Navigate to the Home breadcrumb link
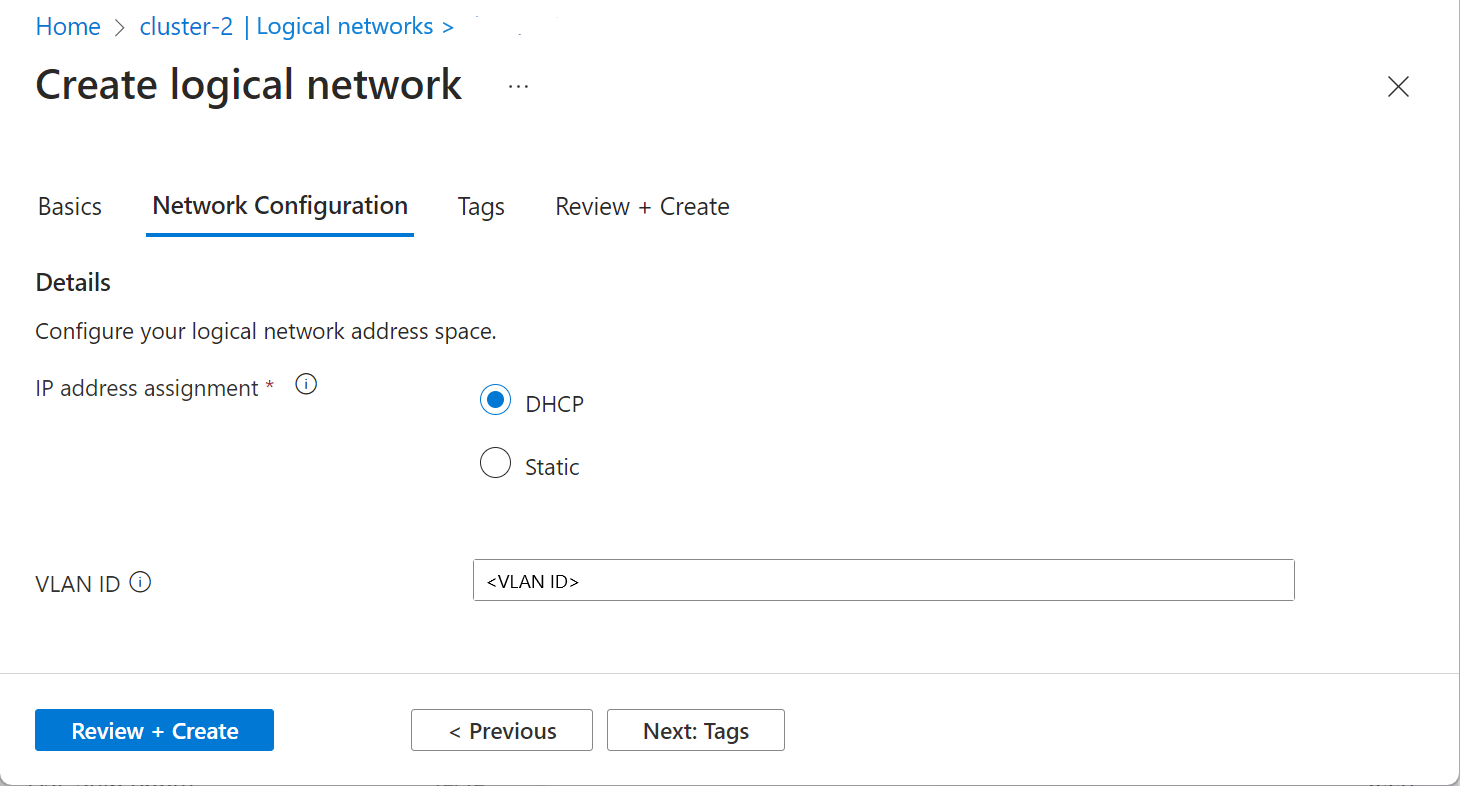 tap(68, 27)
